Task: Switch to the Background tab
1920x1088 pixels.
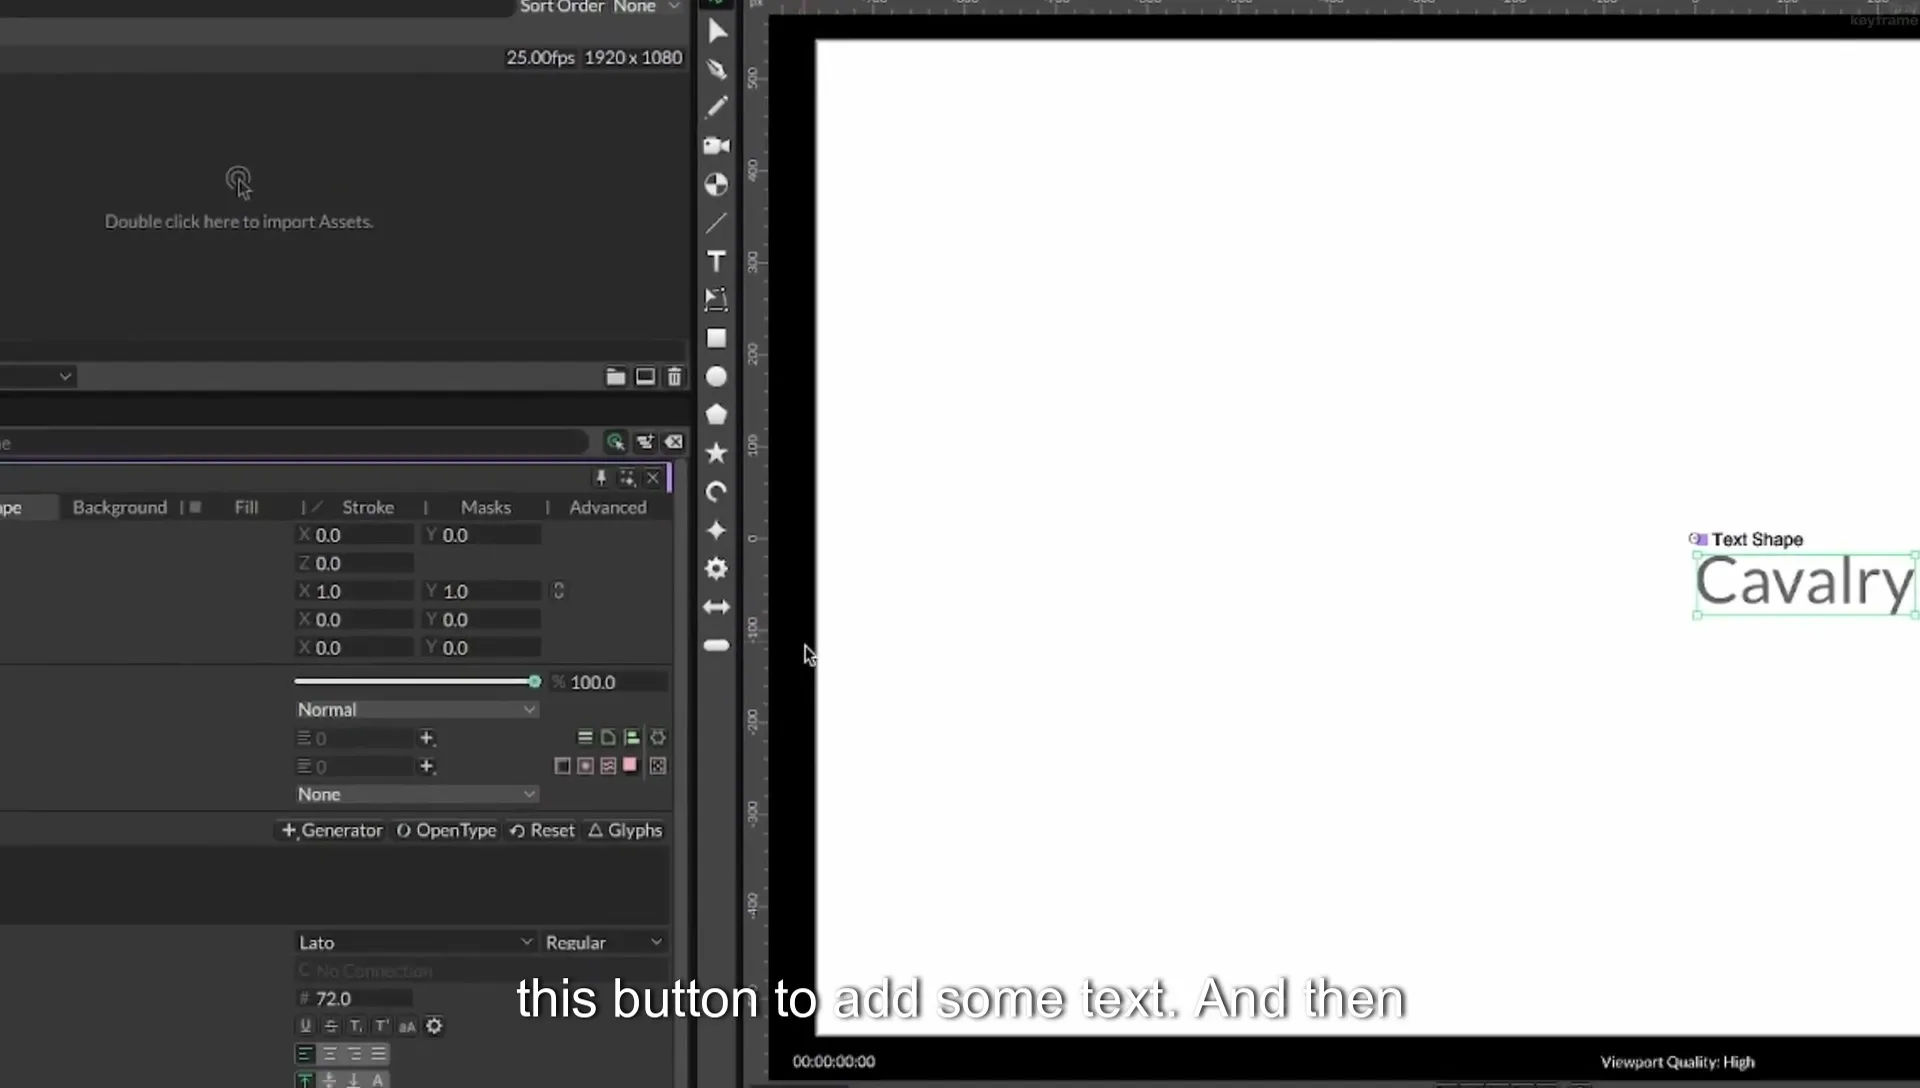Action: click(x=120, y=508)
